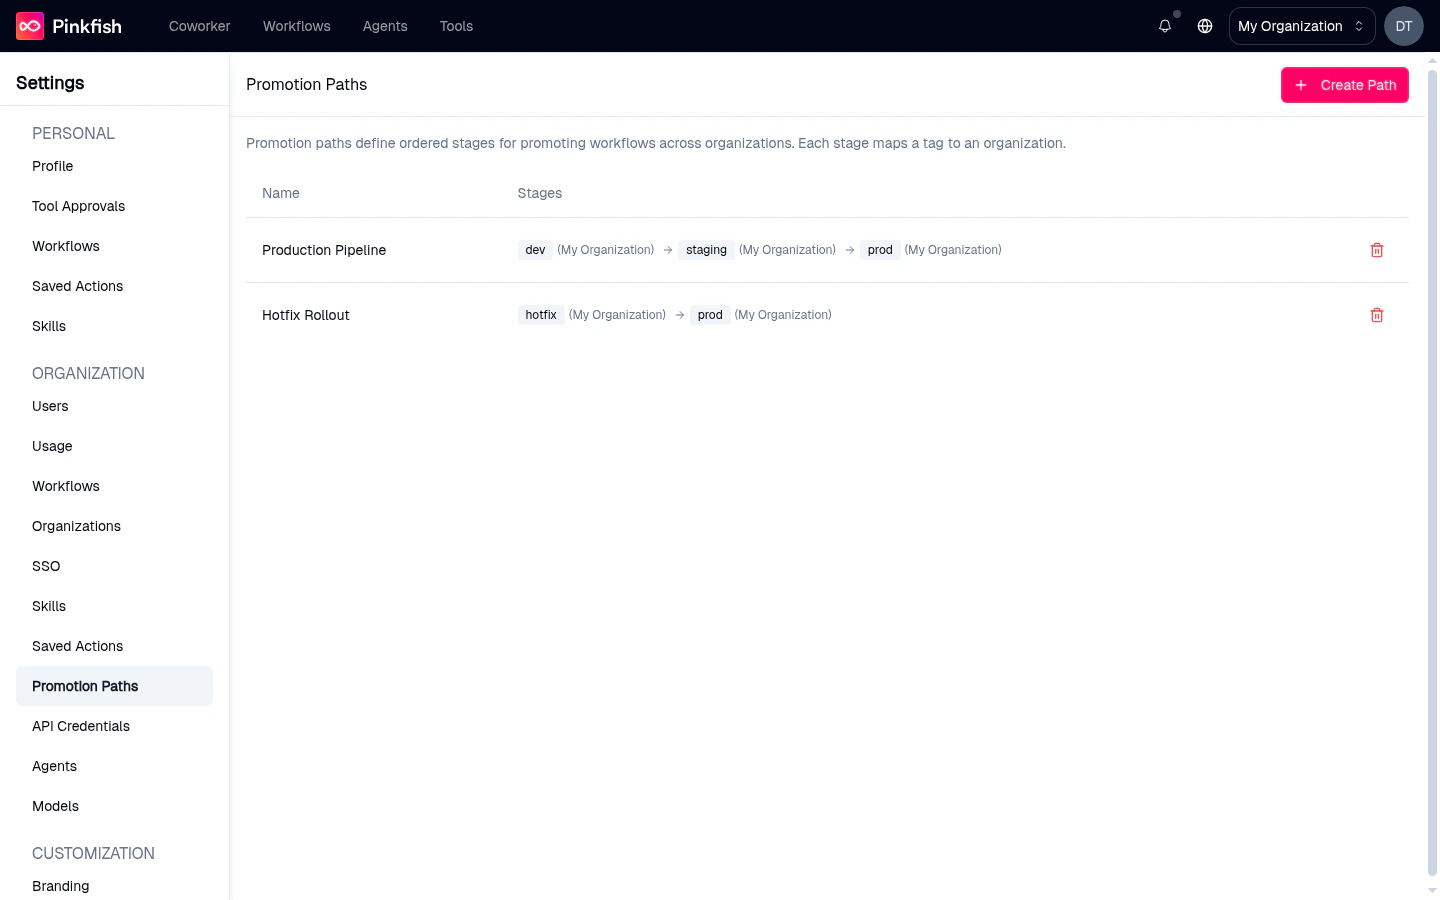Open the notifications bell
Image resolution: width=1440 pixels, height=900 pixels.
click(1164, 26)
